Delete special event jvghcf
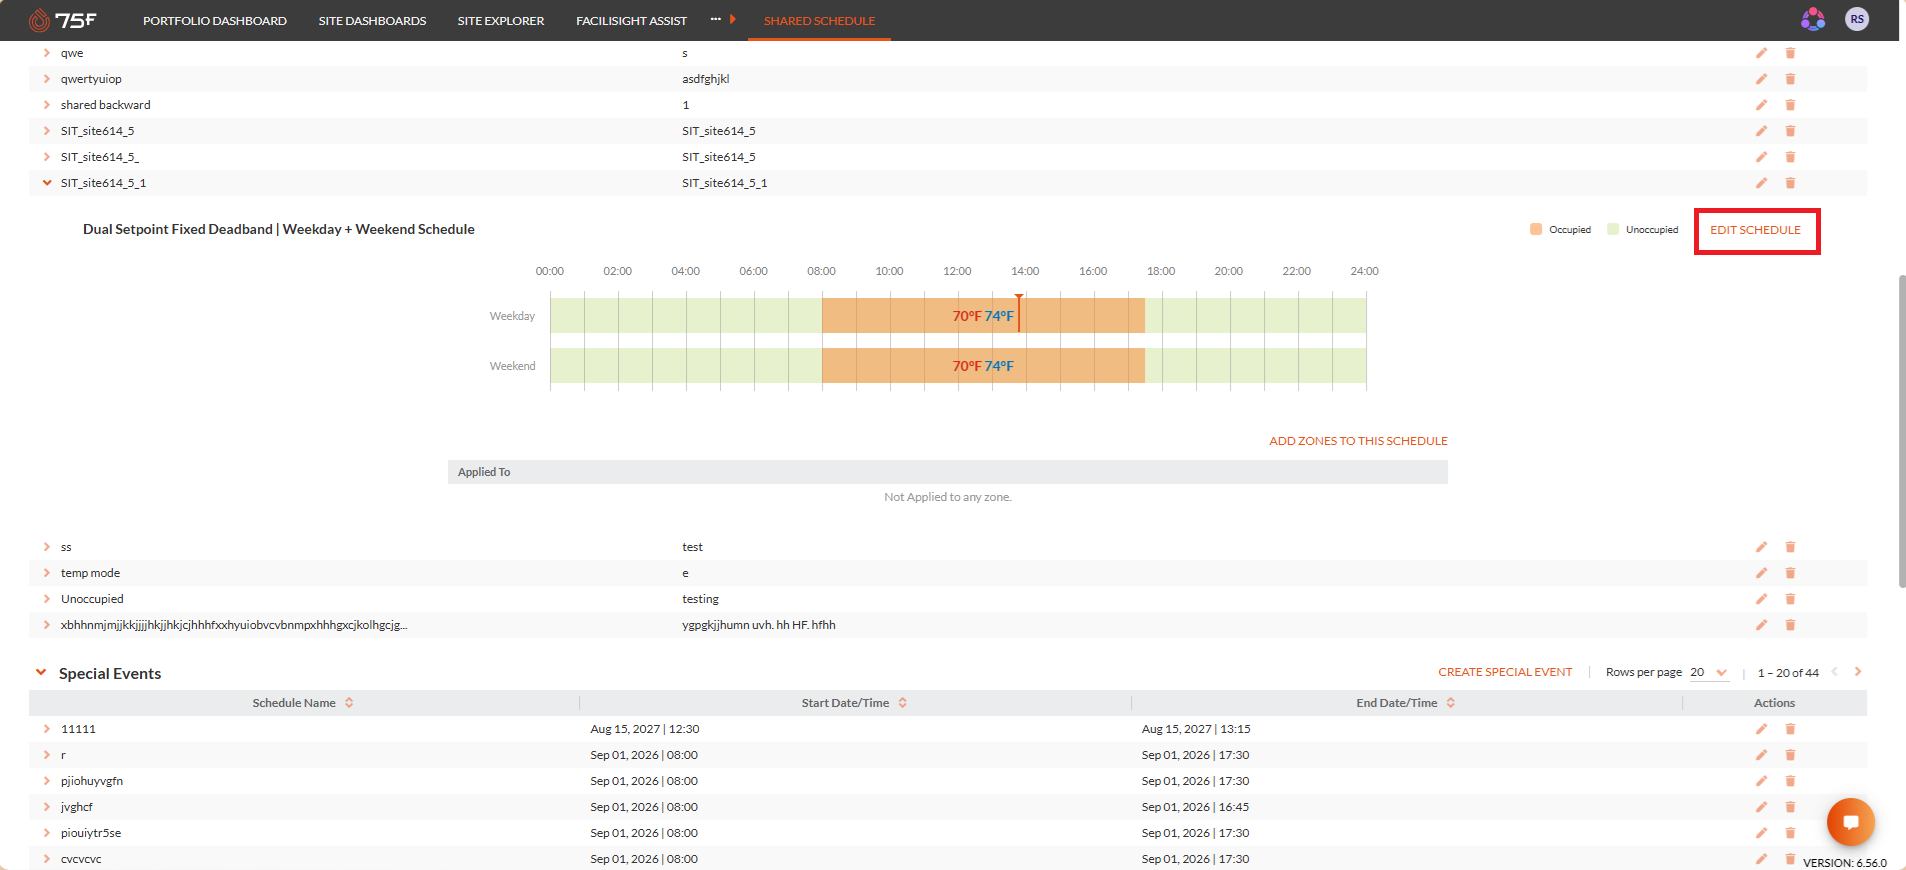The height and width of the screenshot is (870, 1906). click(x=1790, y=807)
